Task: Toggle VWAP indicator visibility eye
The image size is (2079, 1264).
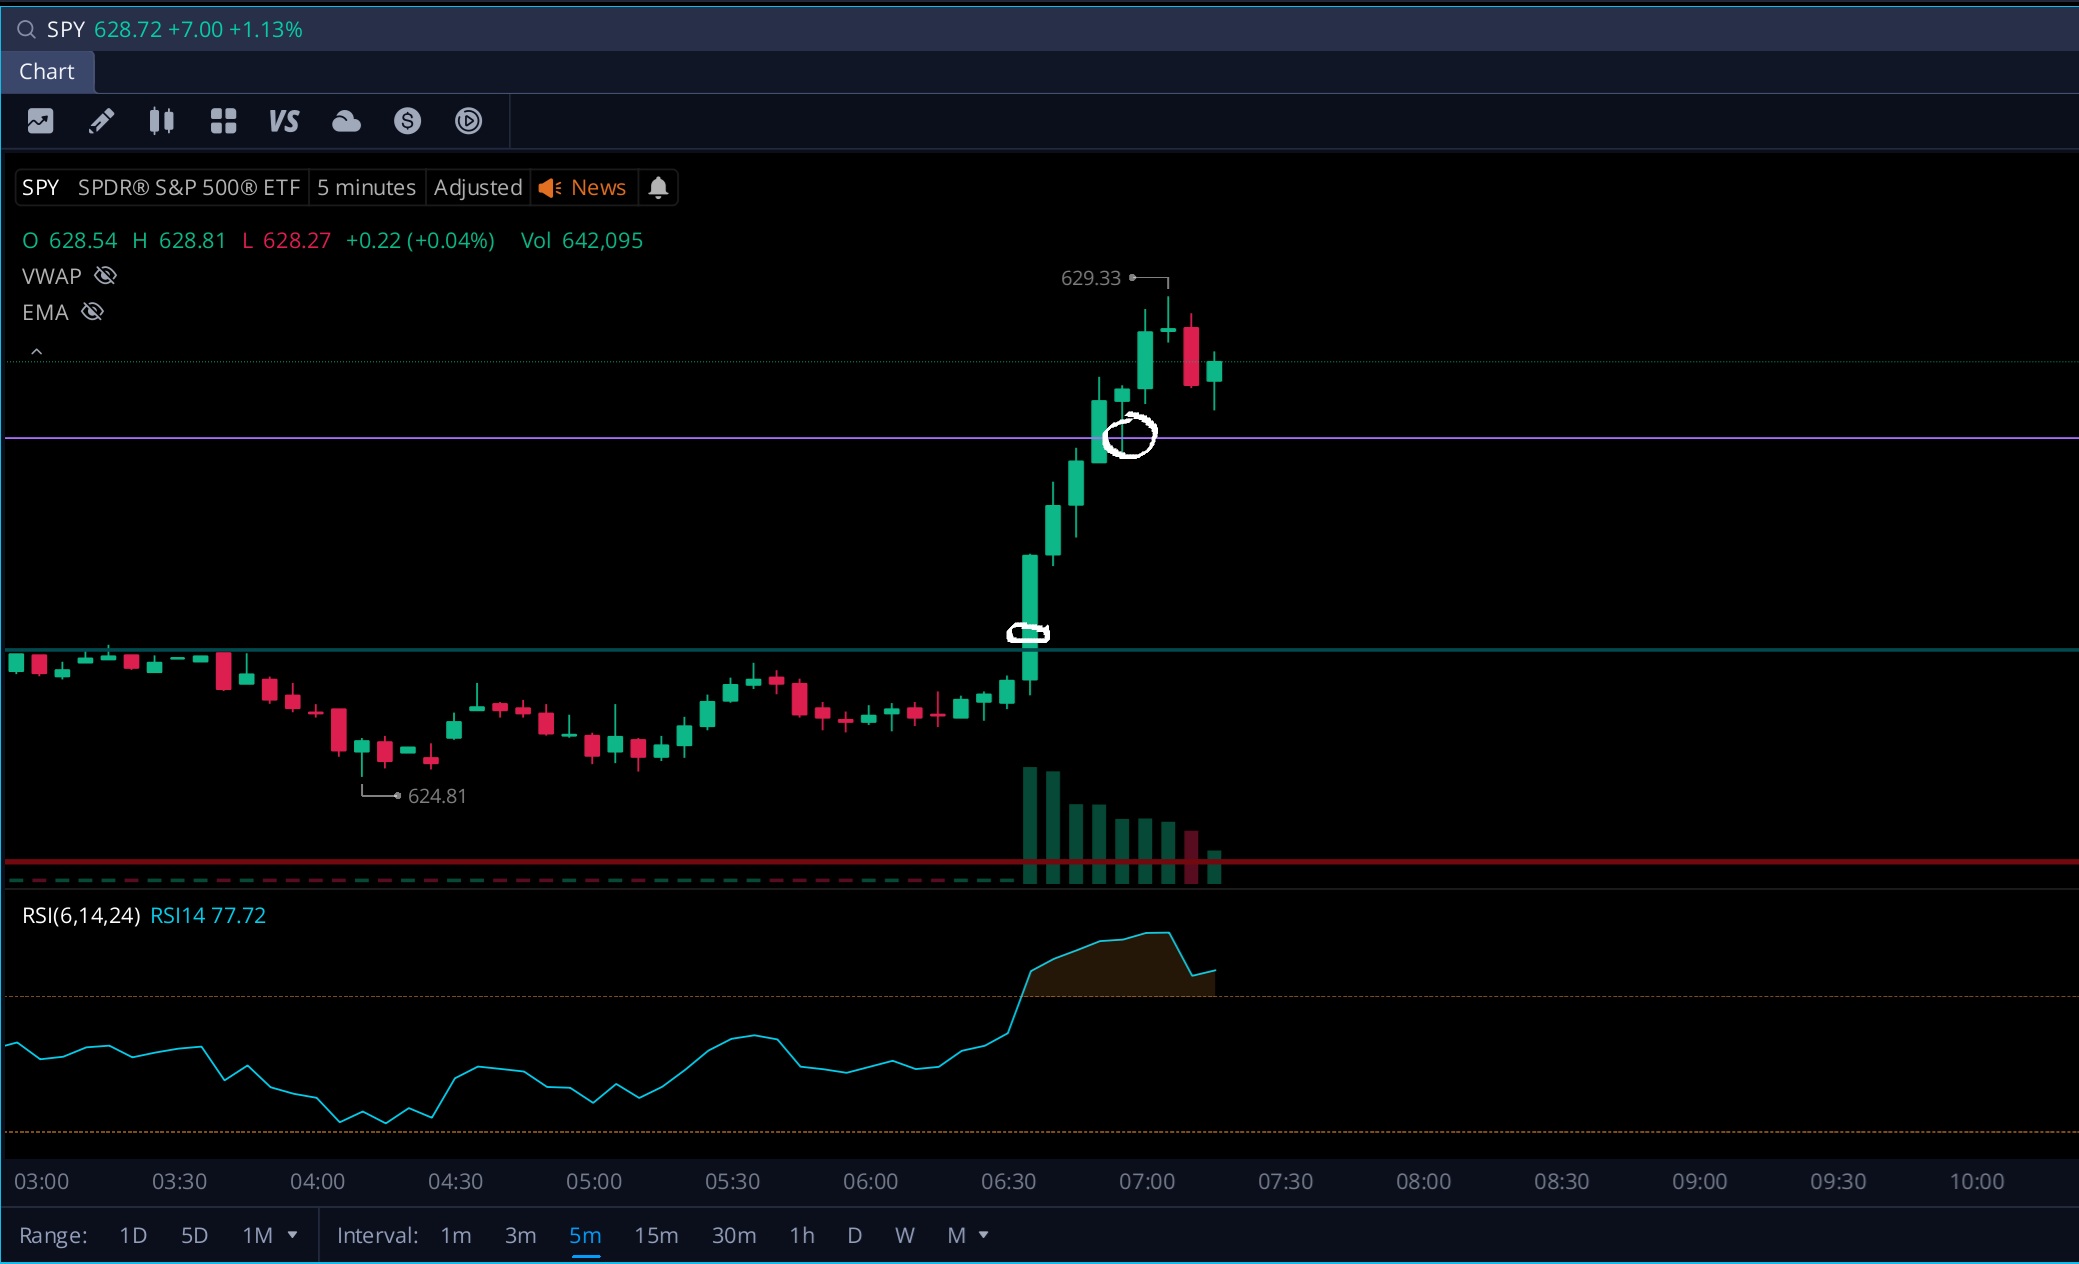Action: click(x=105, y=276)
